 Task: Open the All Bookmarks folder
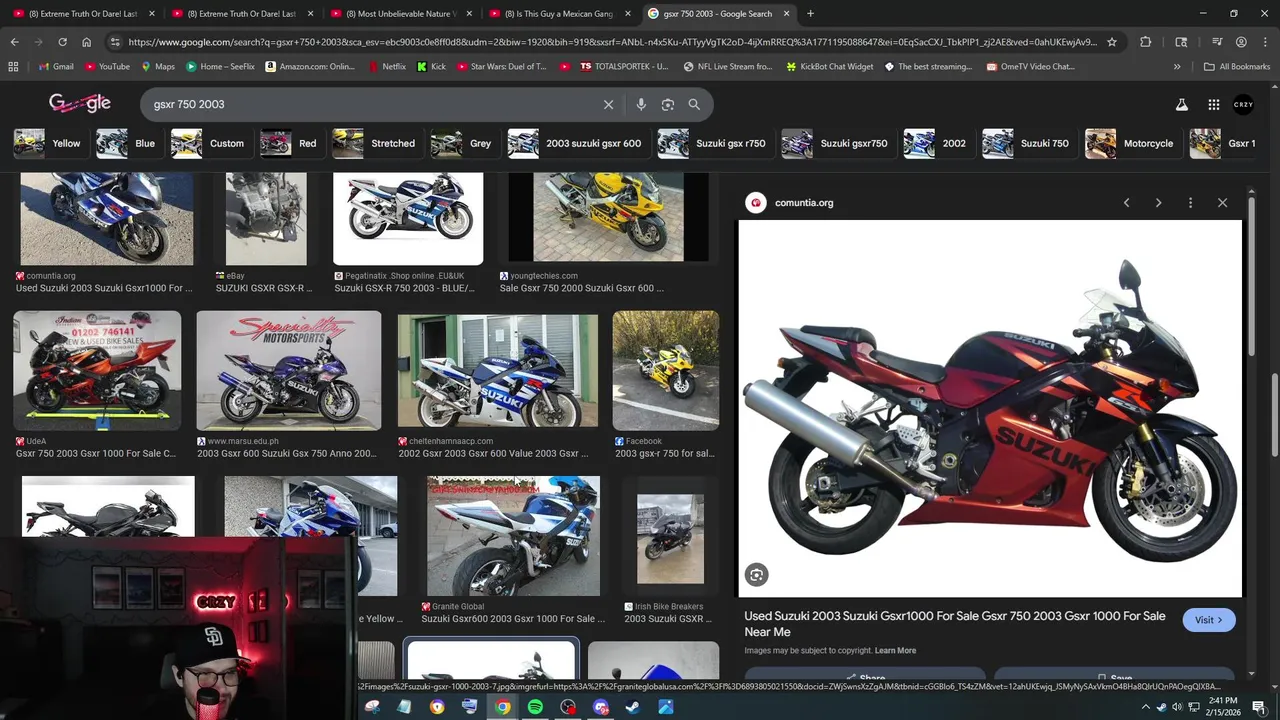click(1237, 66)
